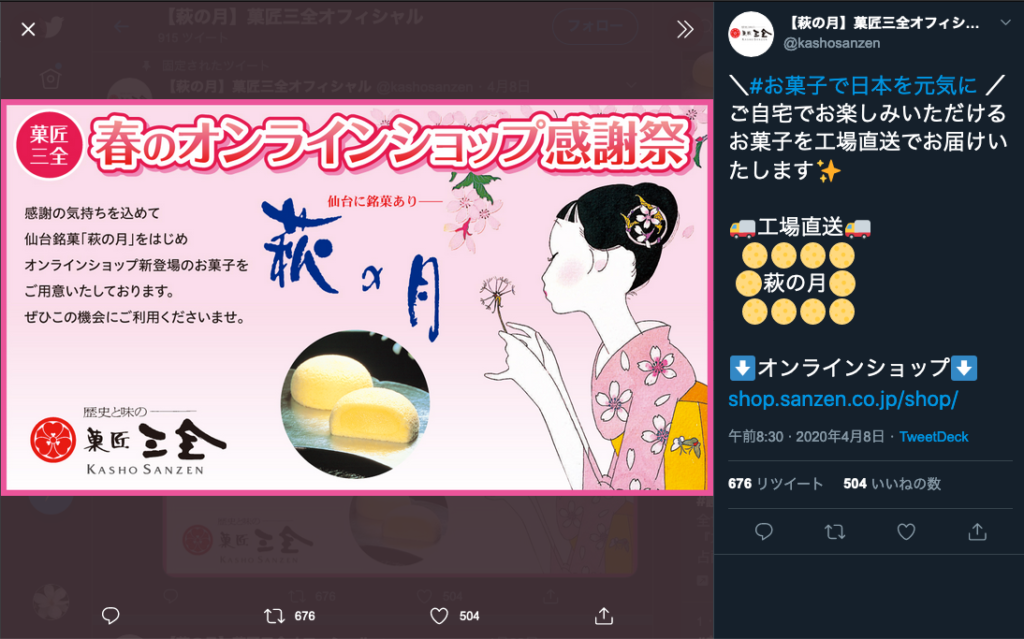Retweet via bottom overlay icon showing 676

(x=289, y=615)
